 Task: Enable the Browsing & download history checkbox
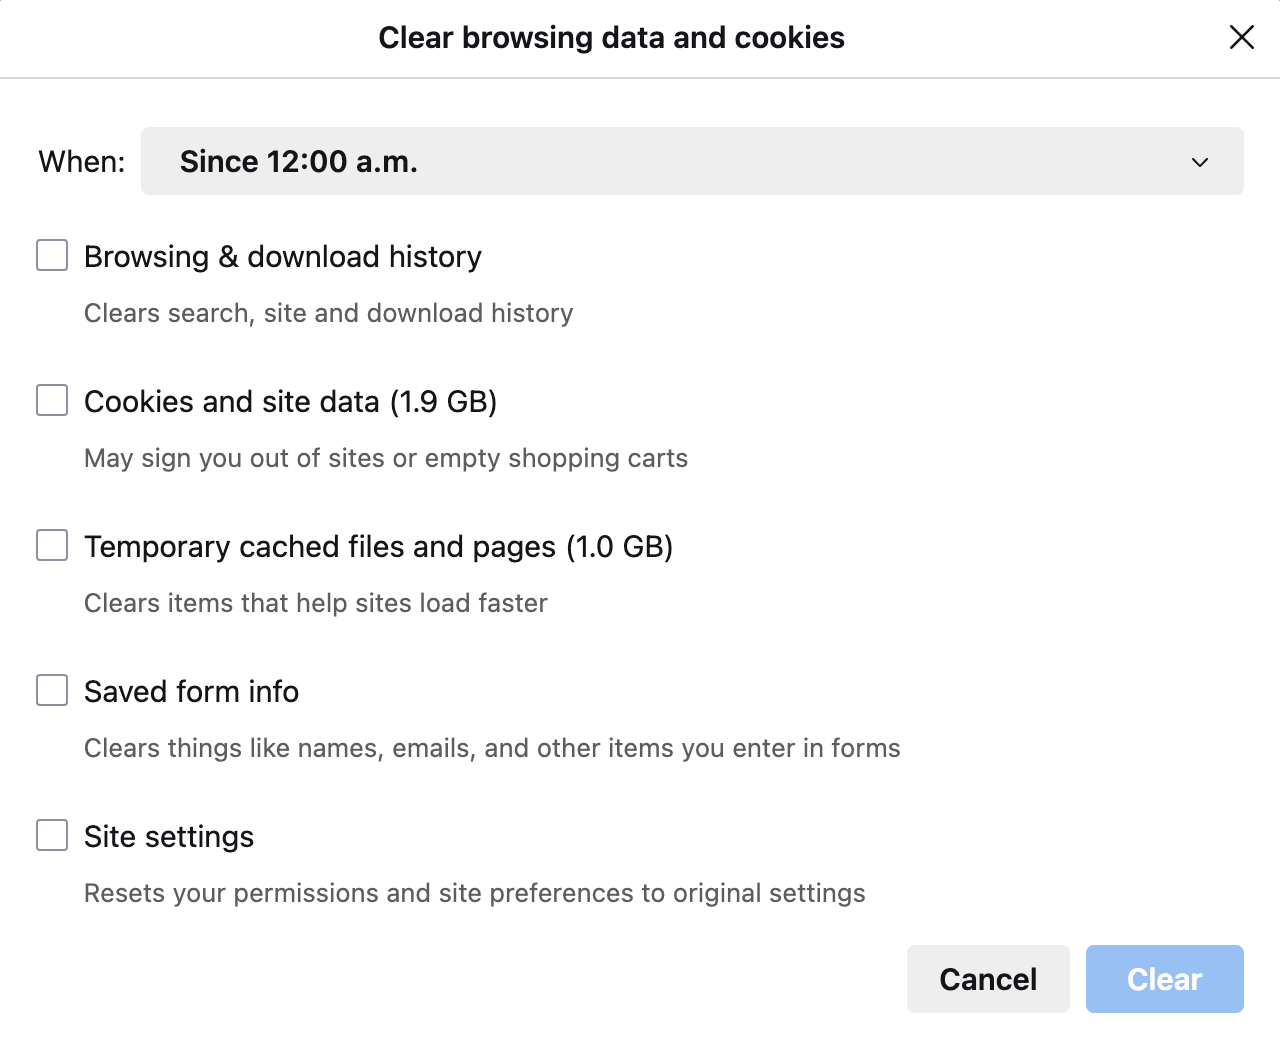(x=51, y=255)
